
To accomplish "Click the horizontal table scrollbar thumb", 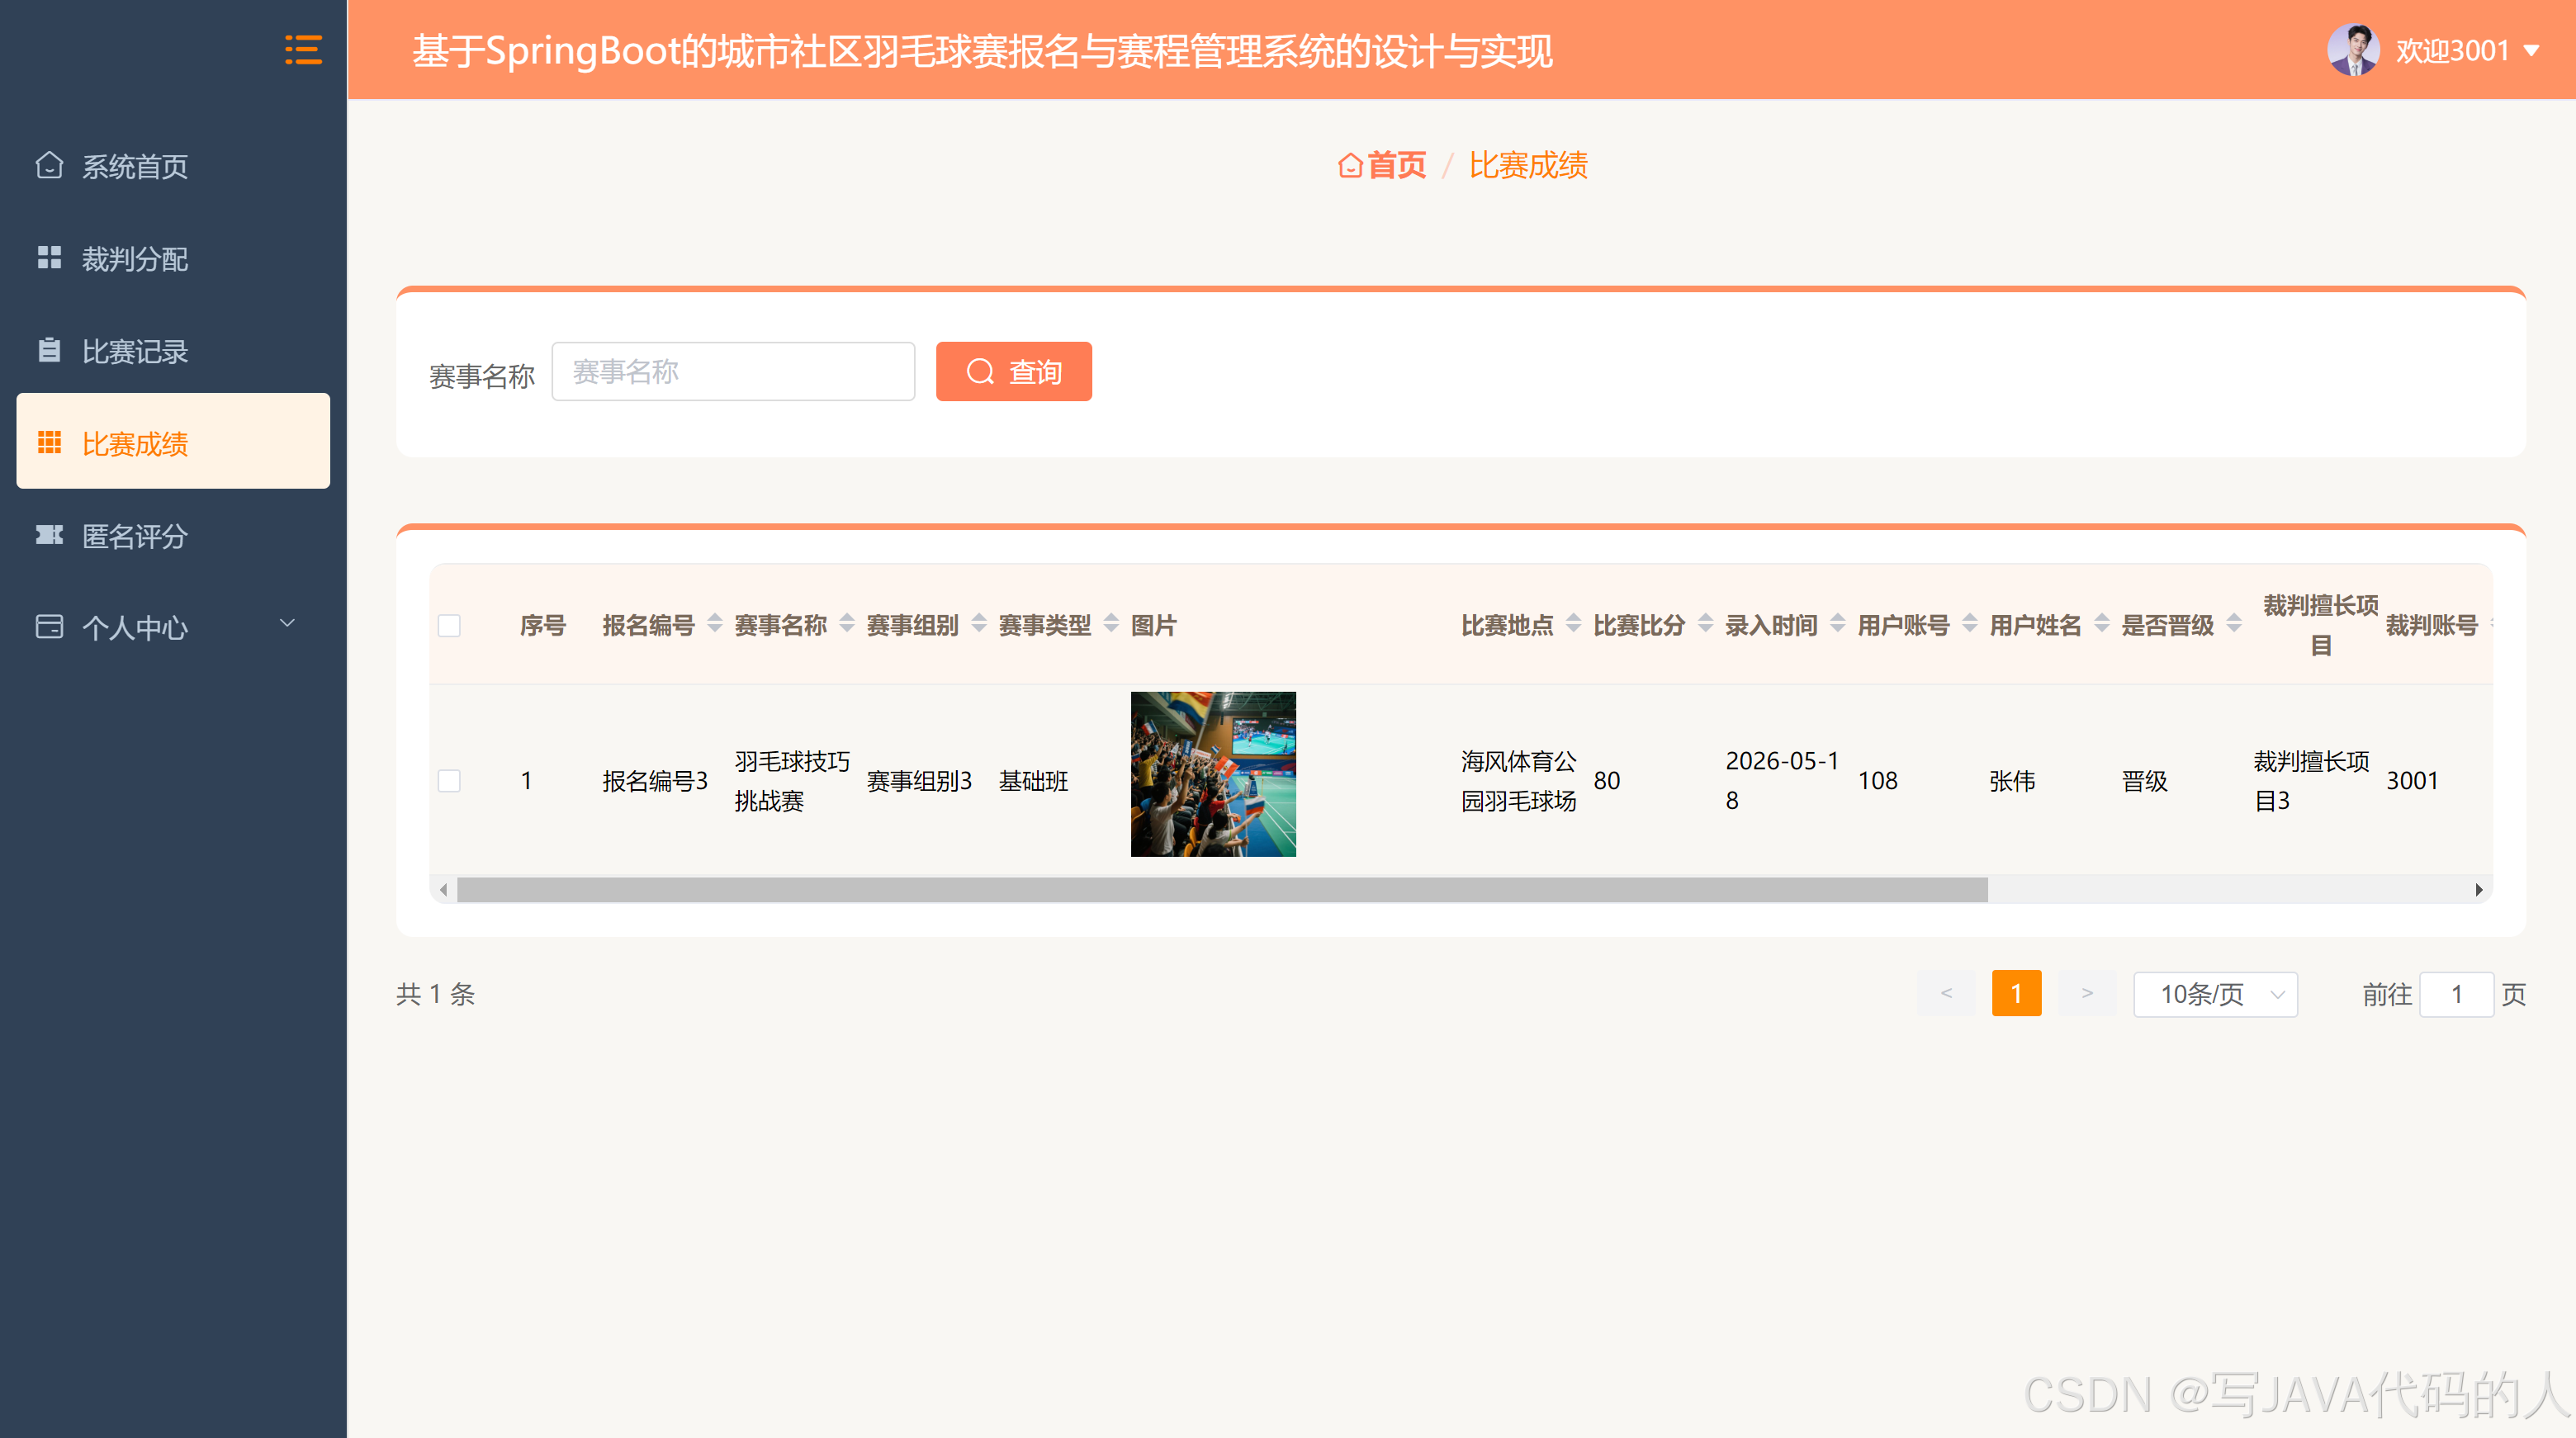I will pos(1222,889).
